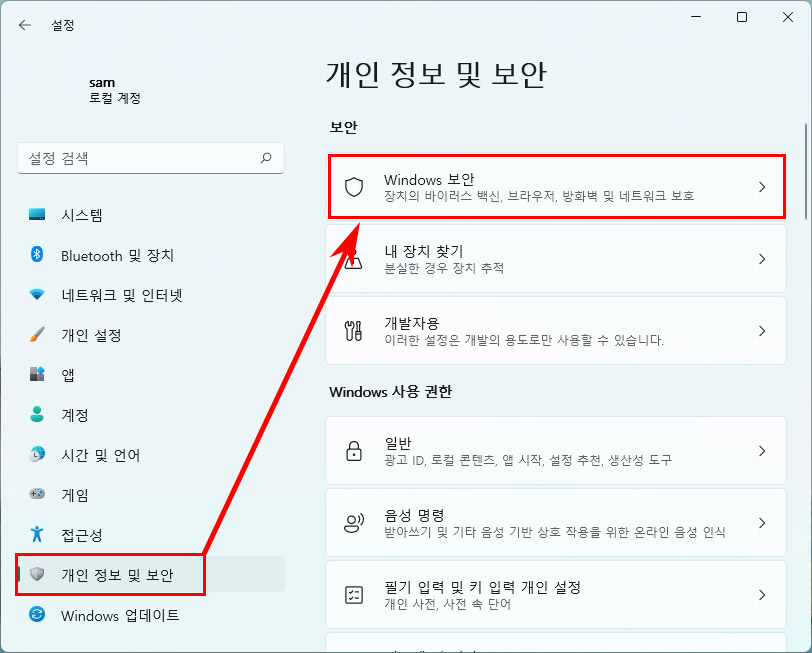Open Windows 업데이트 in sidebar
The height and width of the screenshot is (653, 812).
151,615
